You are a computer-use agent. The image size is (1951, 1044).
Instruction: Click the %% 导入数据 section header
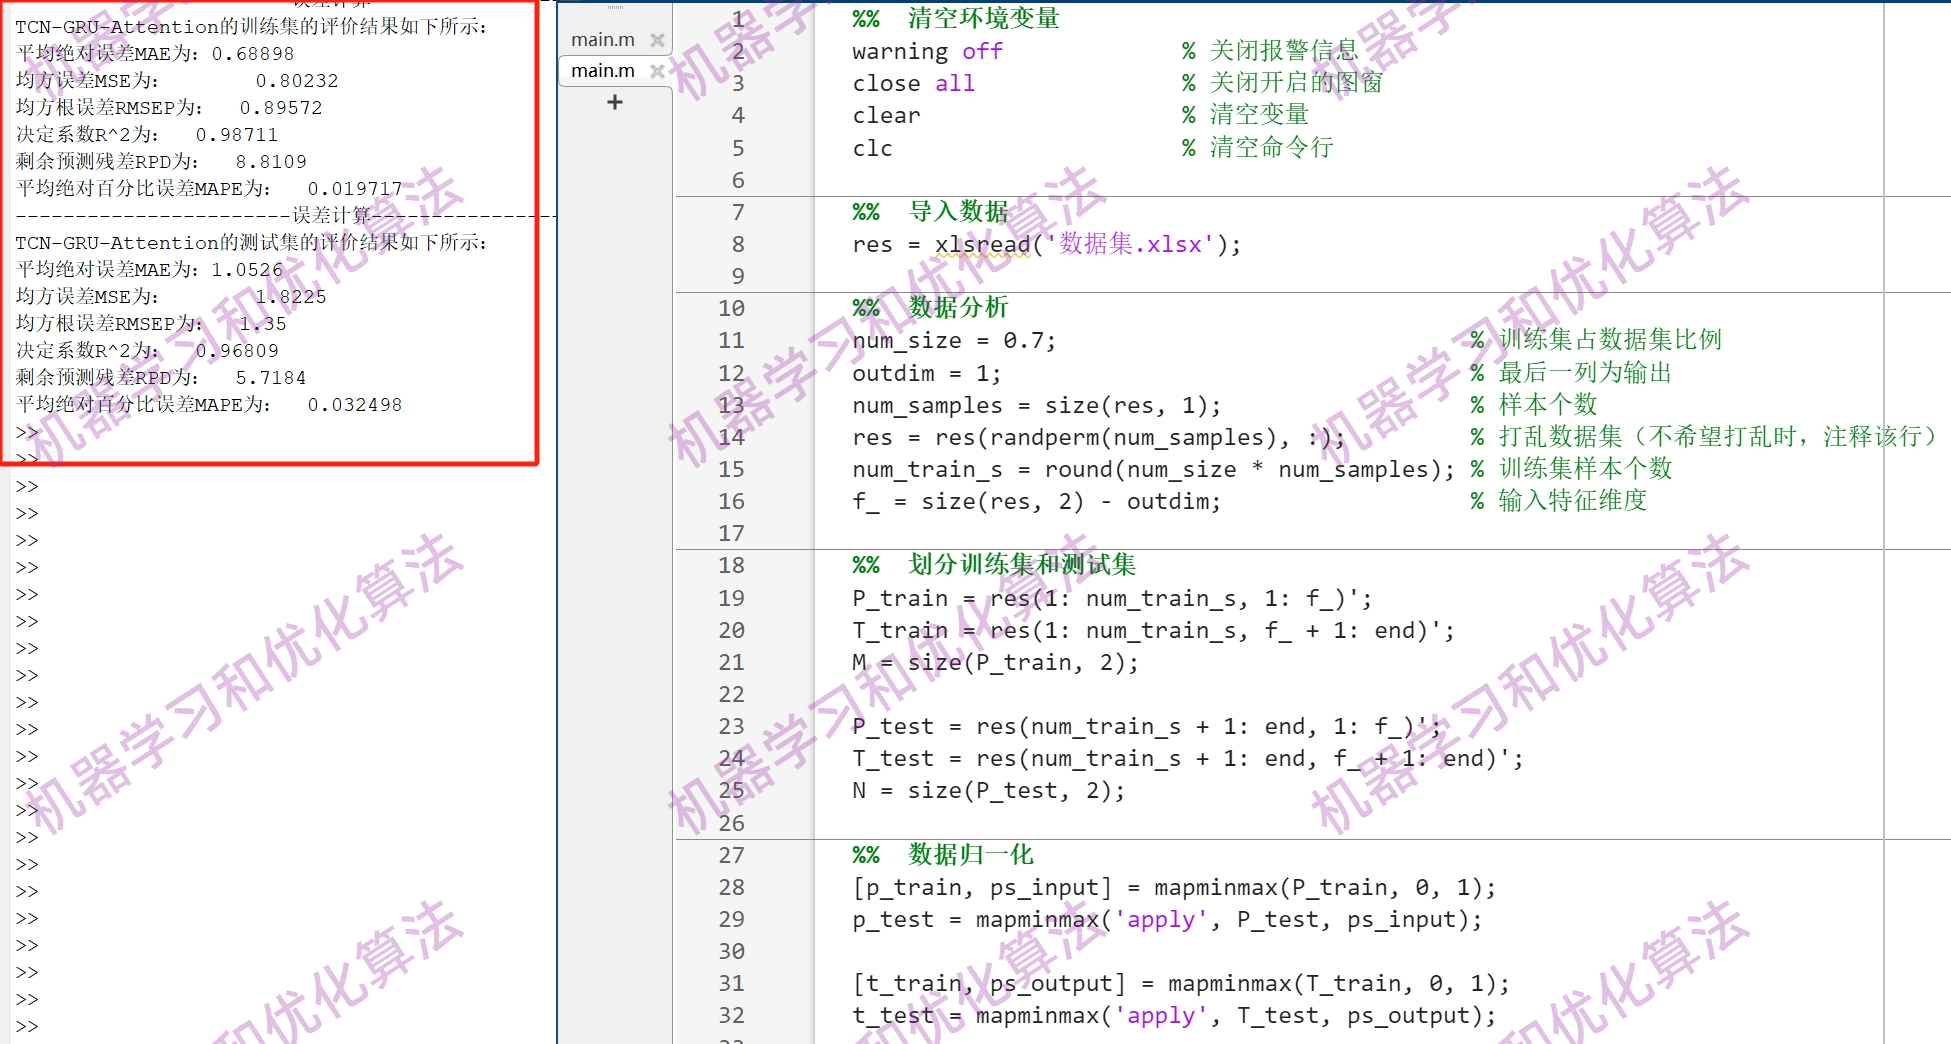(930, 211)
